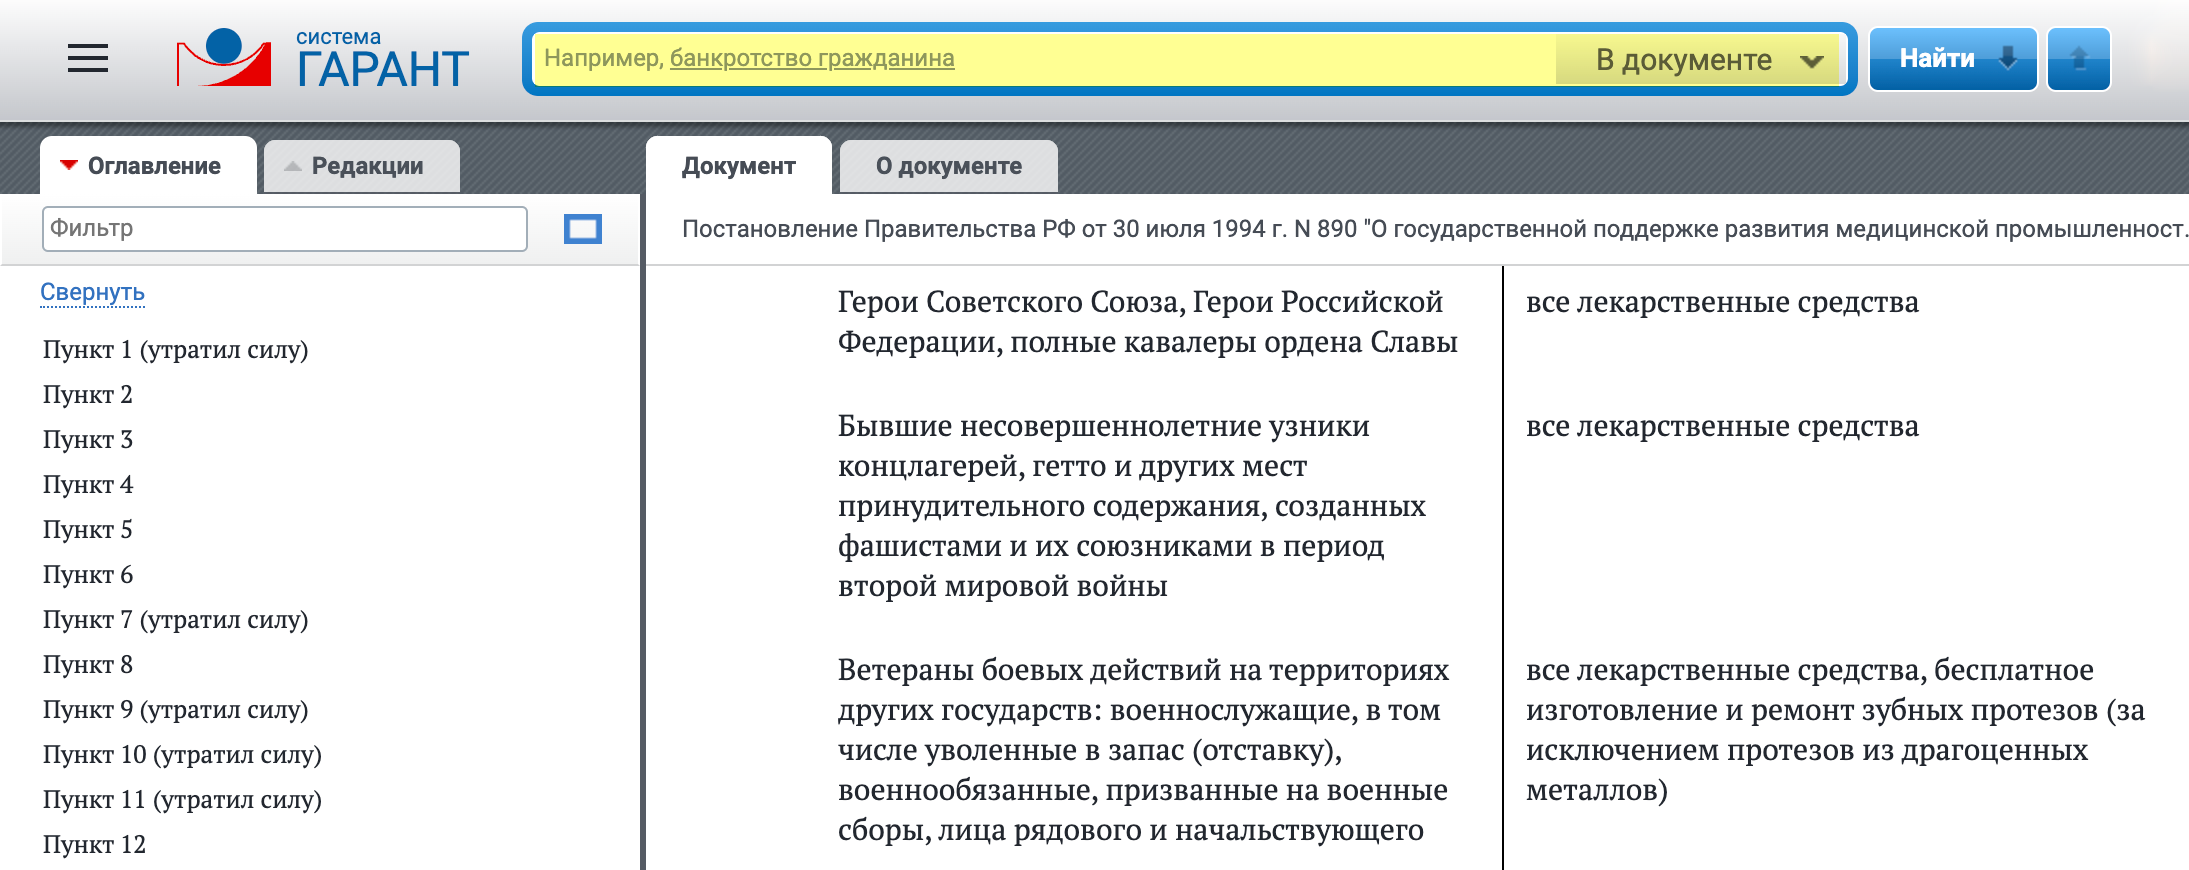The height and width of the screenshot is (870, 2189).
Task: Click the gray arrow on Редакции tab
Action: [x=293, y=166]
